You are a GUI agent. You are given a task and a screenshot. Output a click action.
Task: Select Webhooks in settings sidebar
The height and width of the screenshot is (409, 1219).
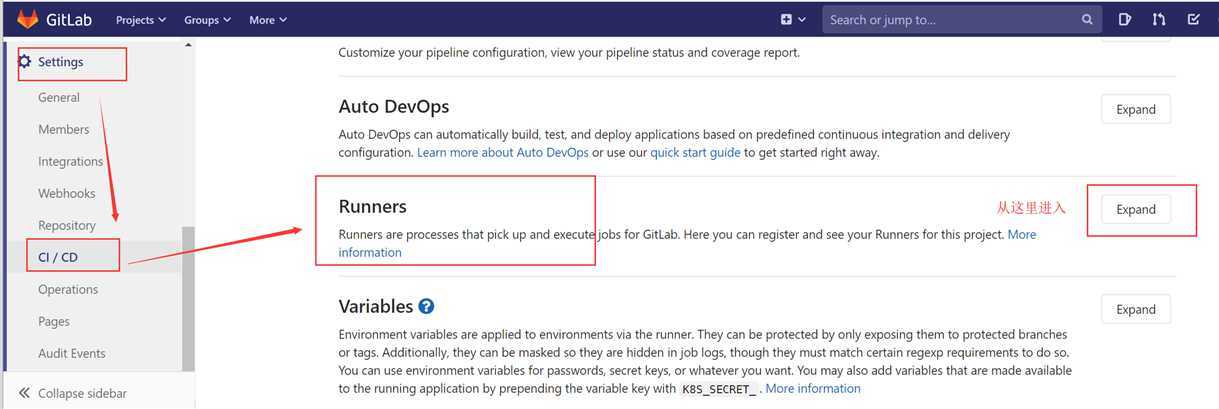[67, 193]
